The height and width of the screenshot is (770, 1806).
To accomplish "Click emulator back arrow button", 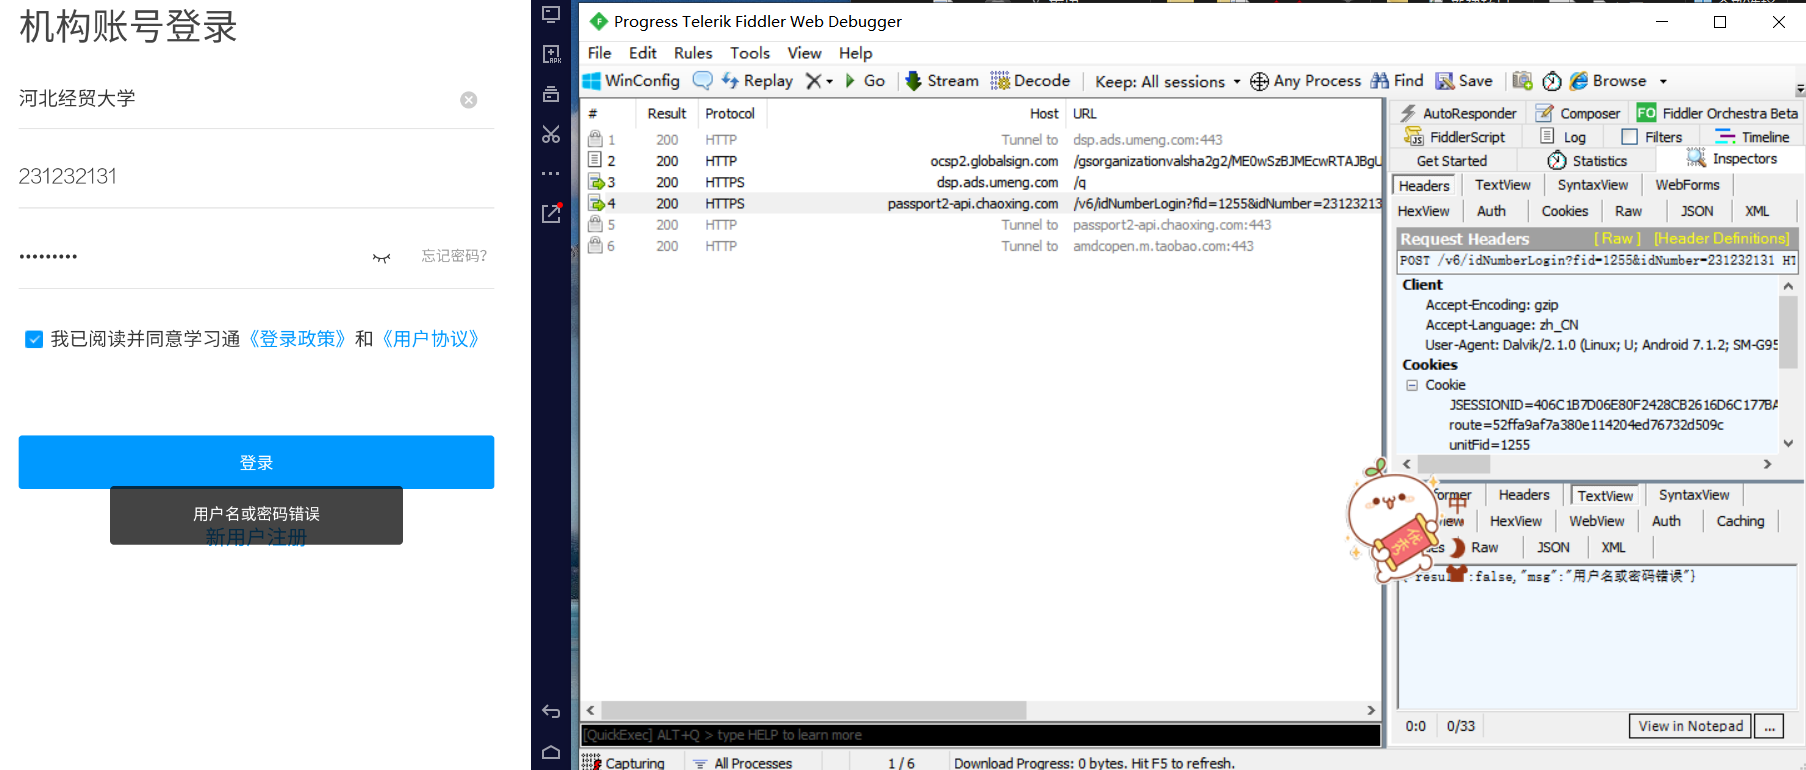I will pyautogui.click(x=551, y=712).
